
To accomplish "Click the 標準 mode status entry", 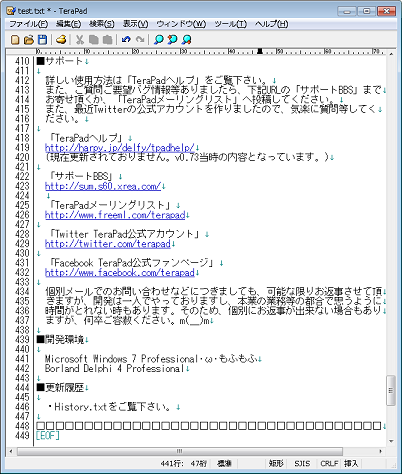I will pyautogui.click(x=224, y=463).
